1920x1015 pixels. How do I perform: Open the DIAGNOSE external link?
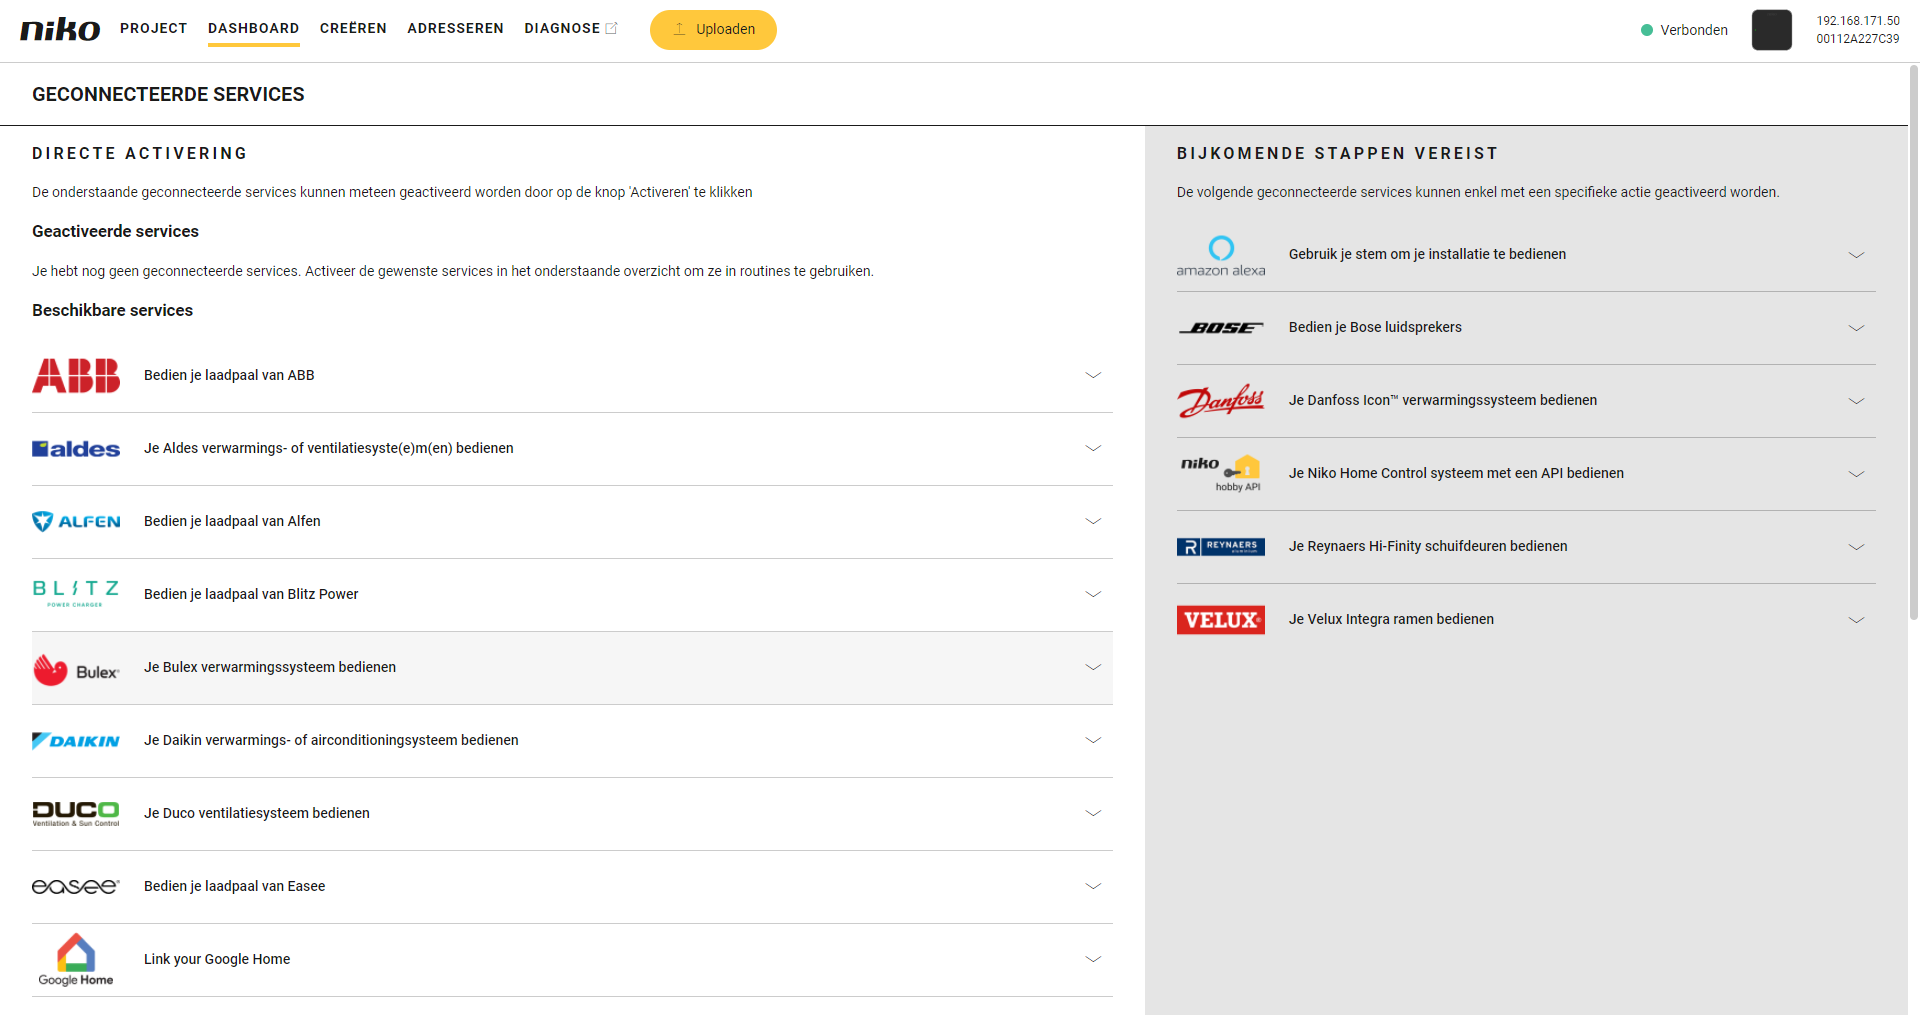(571, 28)
